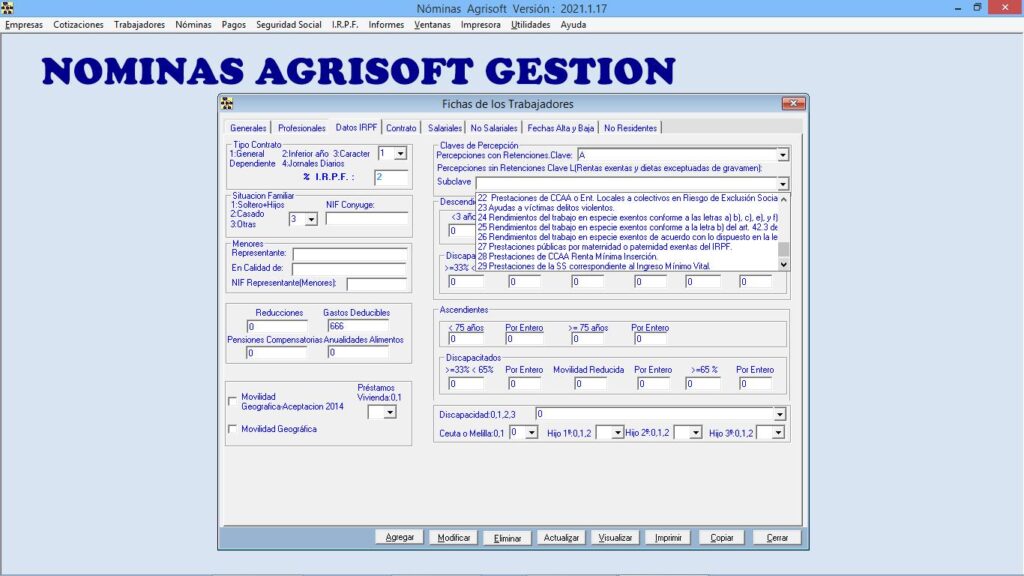The image size is (1024, 576).
Task: Click the Imprimir button
Action: pos(668,537)
